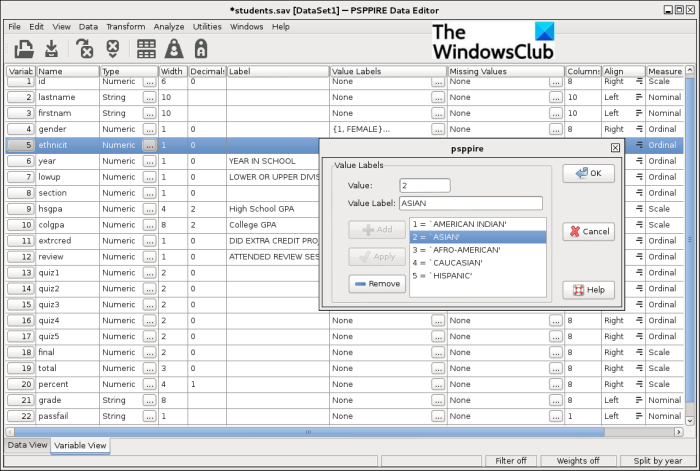The height and width of the screenshot is (471, 700).
Task: Open Type options for the gender row
Action: [150, 129]
